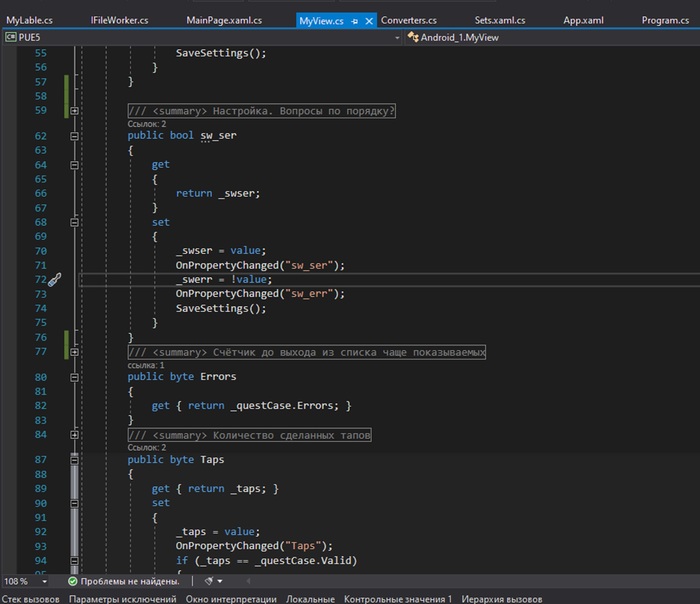Collapse the get accessor at line 64
This screenshot has width=700, height=604.
pyautogui.click(x=75, y=164)
